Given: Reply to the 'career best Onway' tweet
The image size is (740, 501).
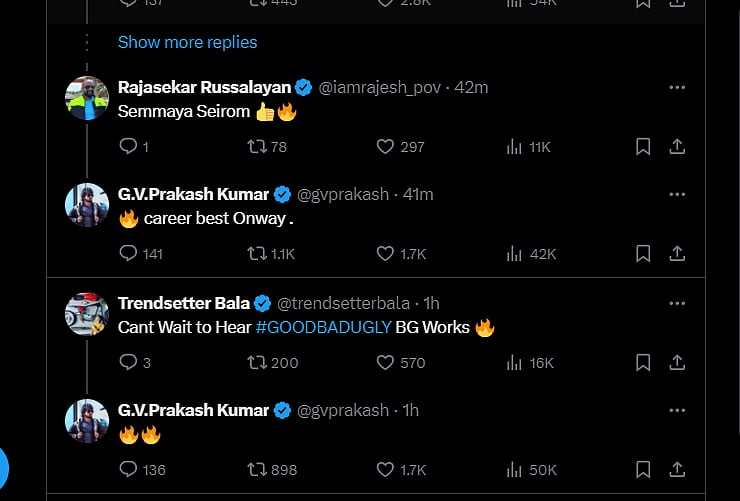Looking at the screenshot, I should (x=128, y=254).
